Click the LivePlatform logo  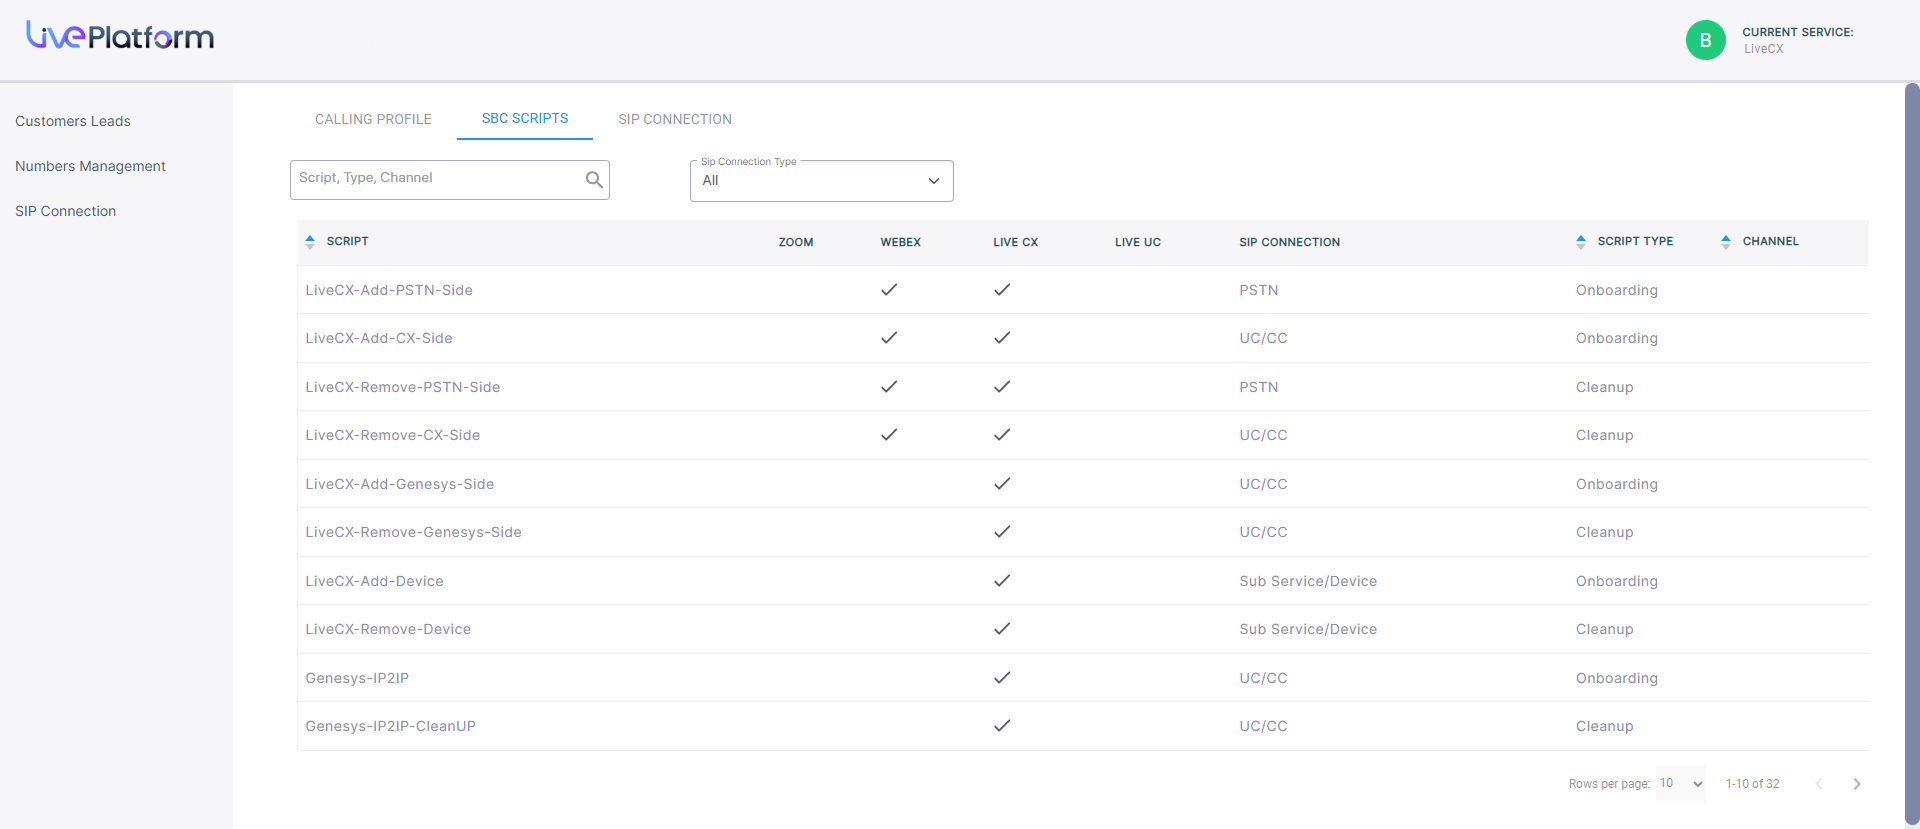click(x=120, y=36)
